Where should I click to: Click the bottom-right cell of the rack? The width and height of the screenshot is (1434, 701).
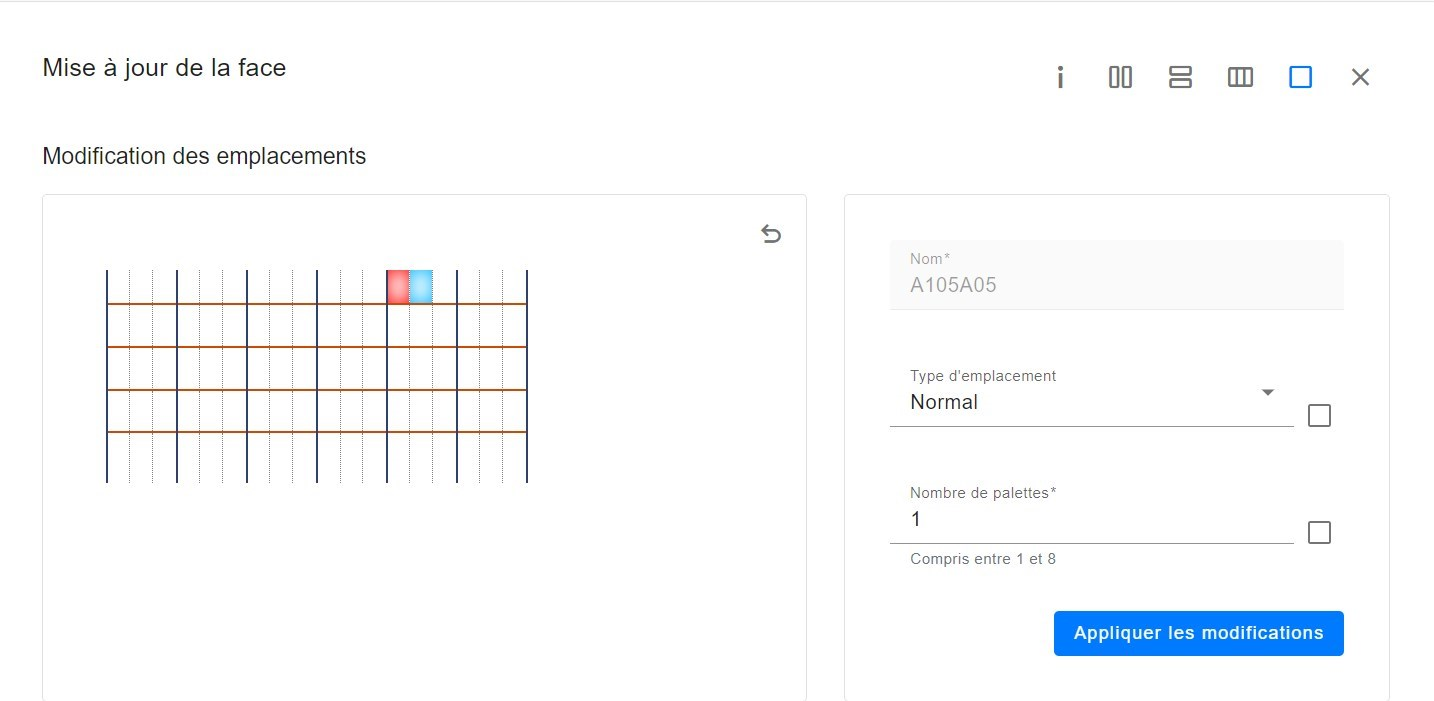click(515, 458)
